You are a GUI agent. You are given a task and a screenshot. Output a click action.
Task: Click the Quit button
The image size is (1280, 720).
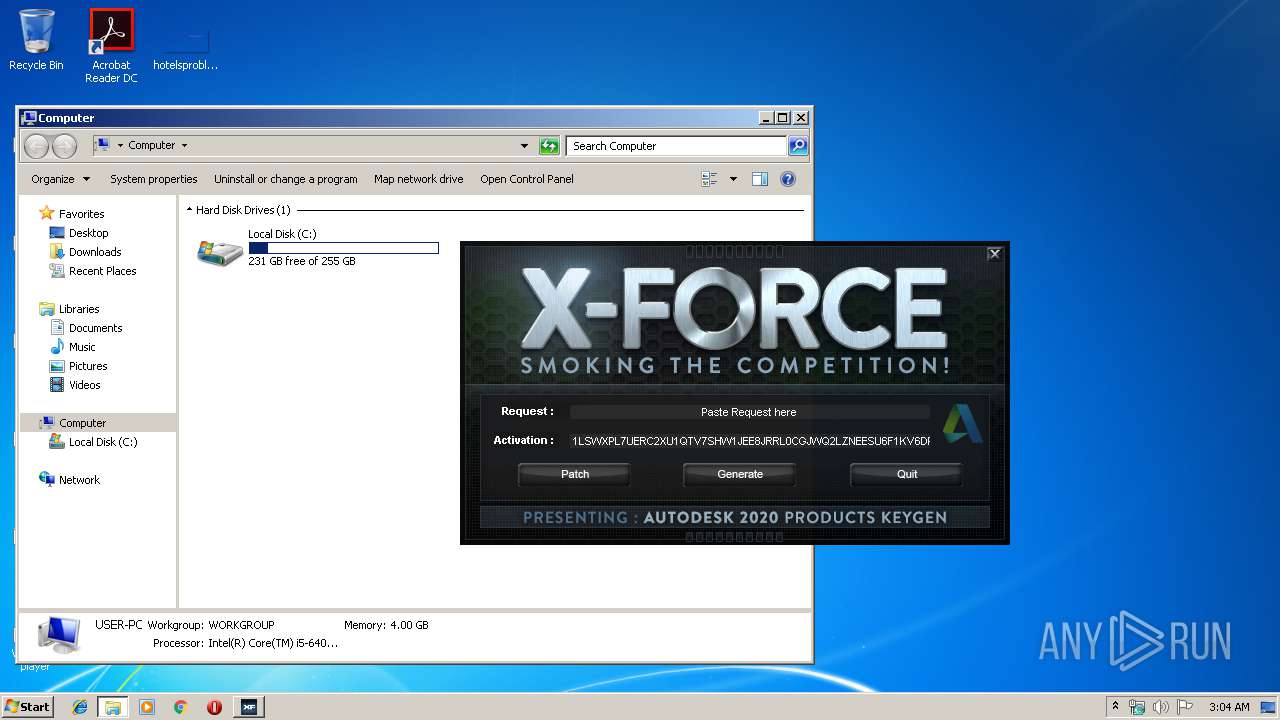point(907,474)
